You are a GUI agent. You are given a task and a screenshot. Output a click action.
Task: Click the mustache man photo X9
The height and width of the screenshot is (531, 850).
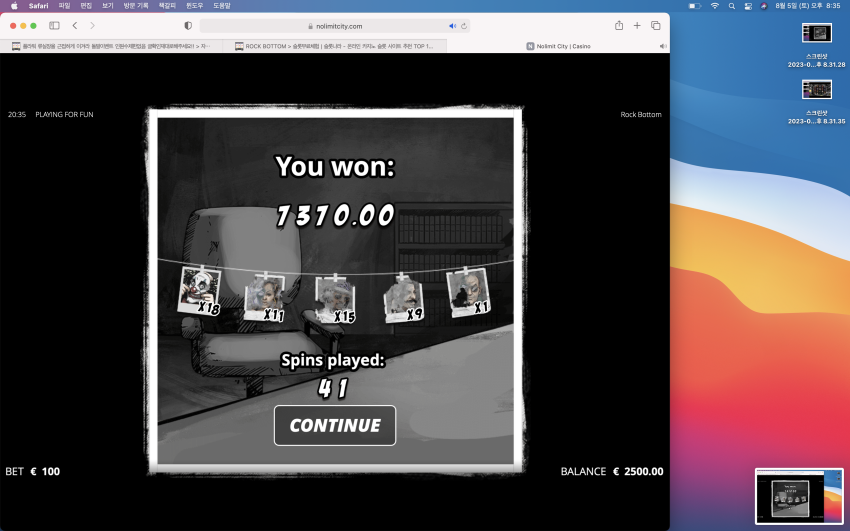point(403,298)
